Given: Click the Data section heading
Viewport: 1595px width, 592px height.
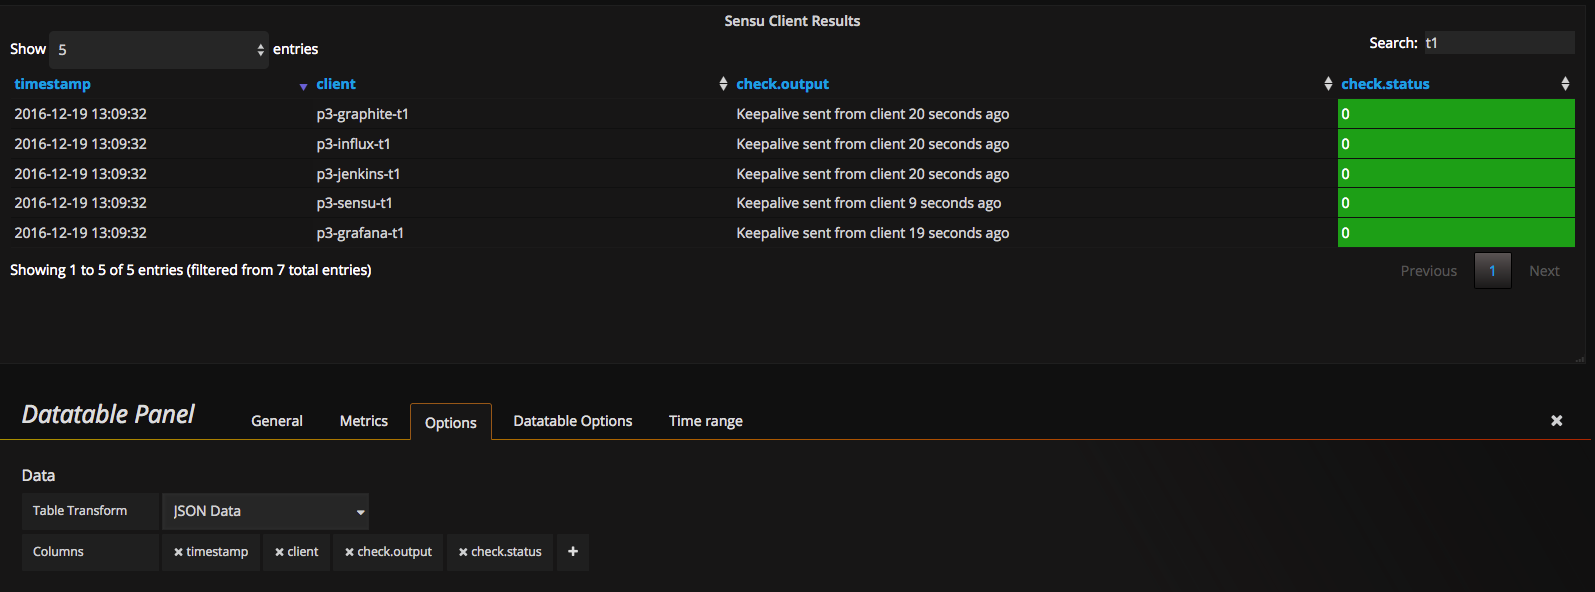Looking at the screenshot, I should [x=38, y=476].
